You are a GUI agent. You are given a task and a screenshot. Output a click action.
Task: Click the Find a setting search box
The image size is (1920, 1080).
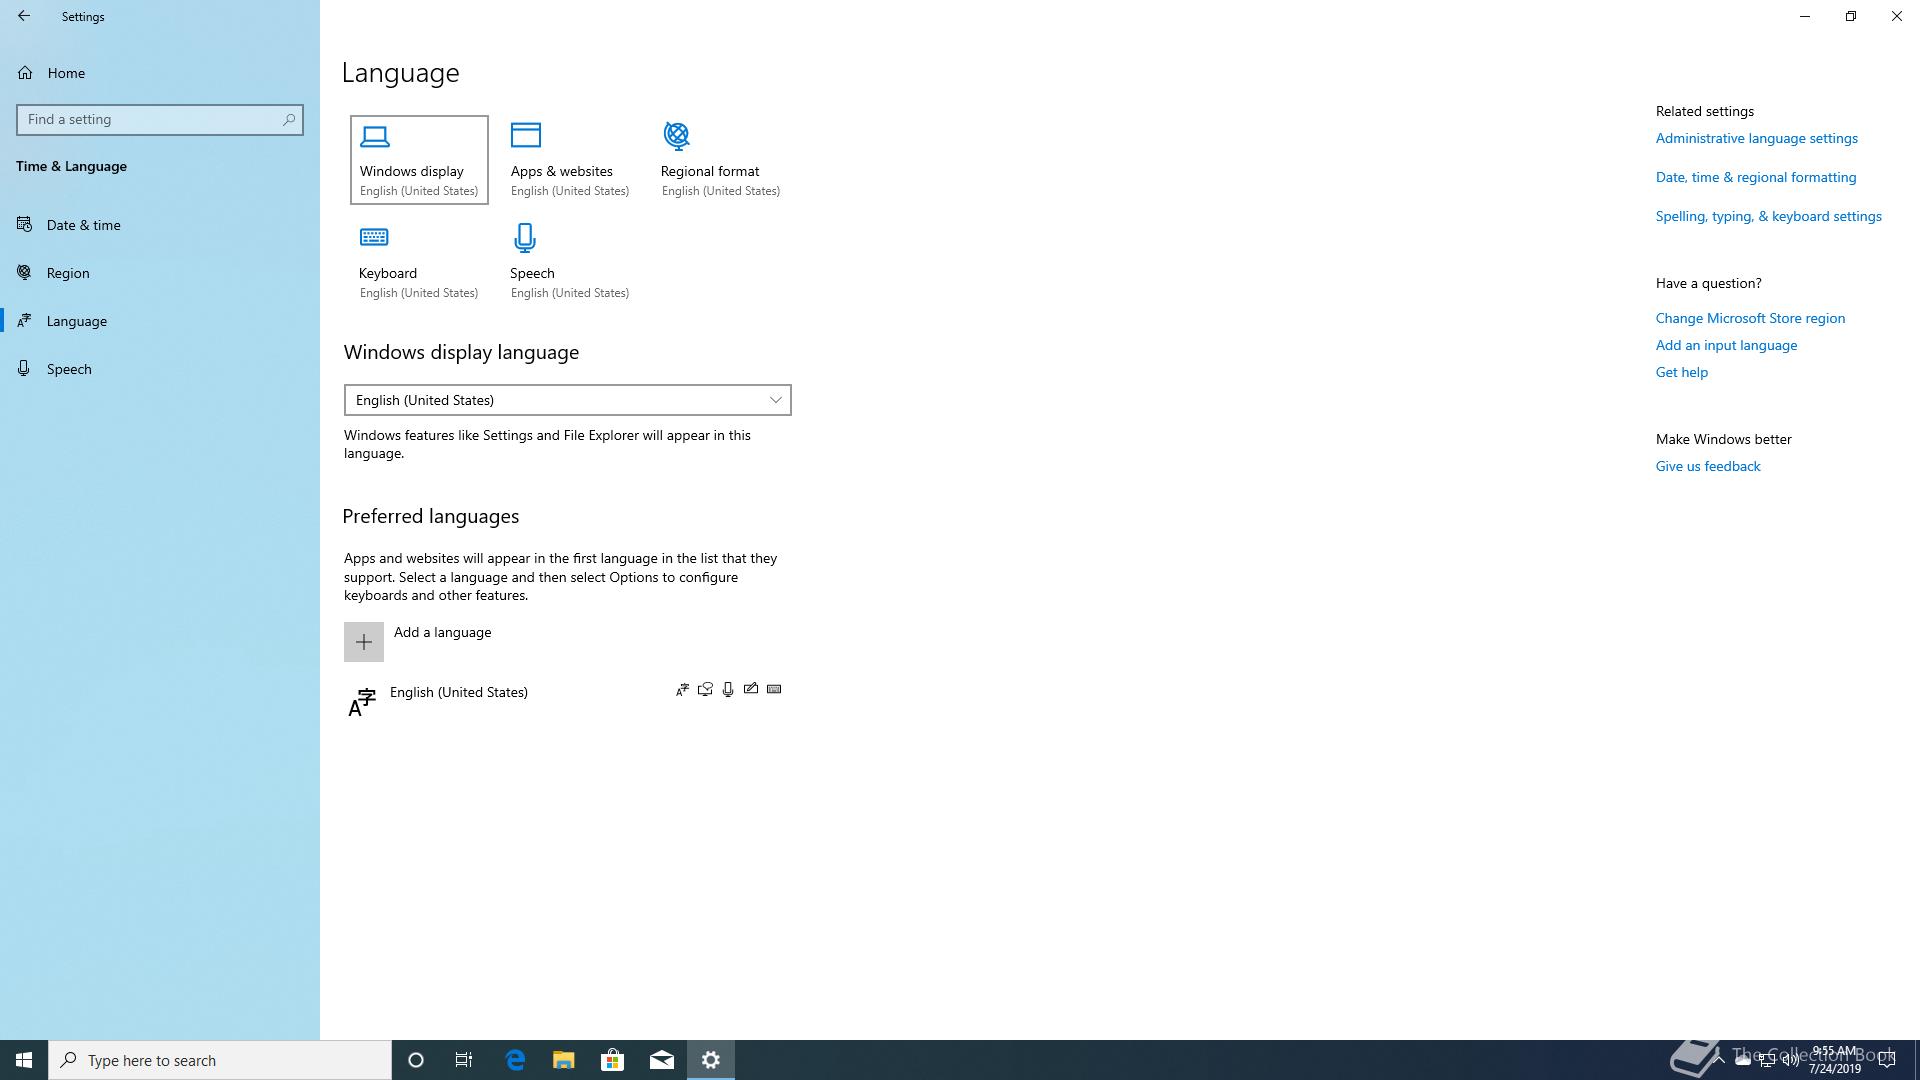(x=150, y=119)
